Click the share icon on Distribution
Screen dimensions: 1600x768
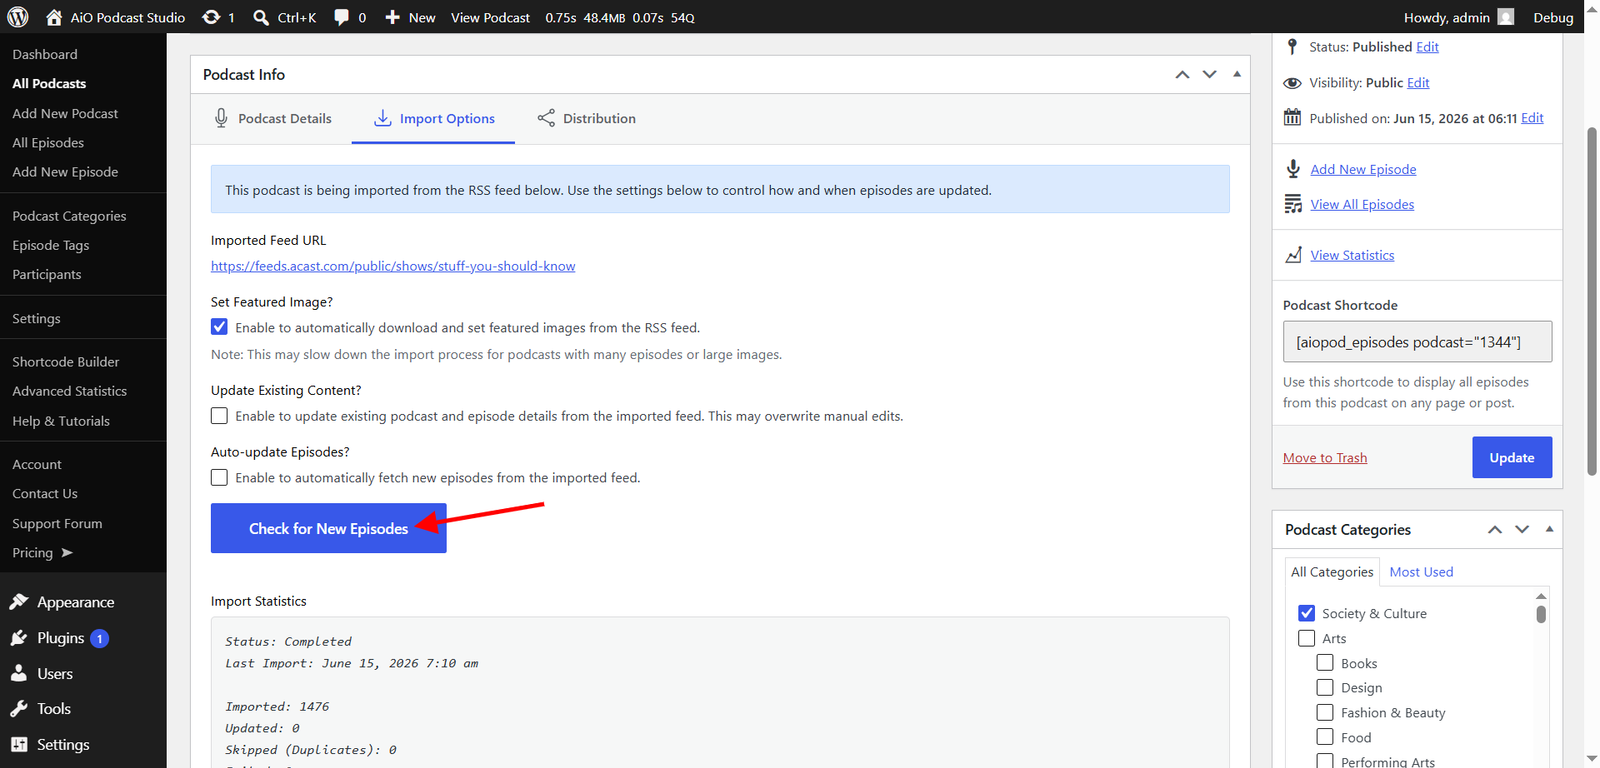tap(546, 118)
